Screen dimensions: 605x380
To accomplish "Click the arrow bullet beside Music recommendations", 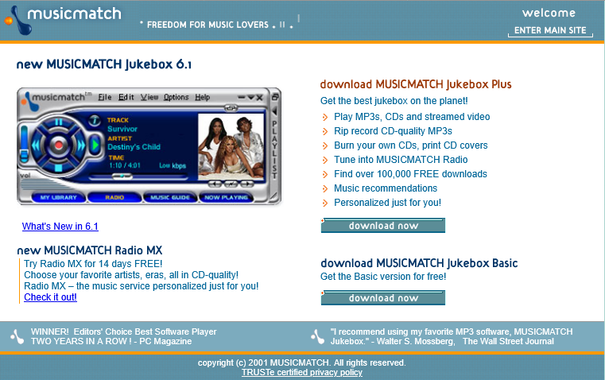I will 325,189.
